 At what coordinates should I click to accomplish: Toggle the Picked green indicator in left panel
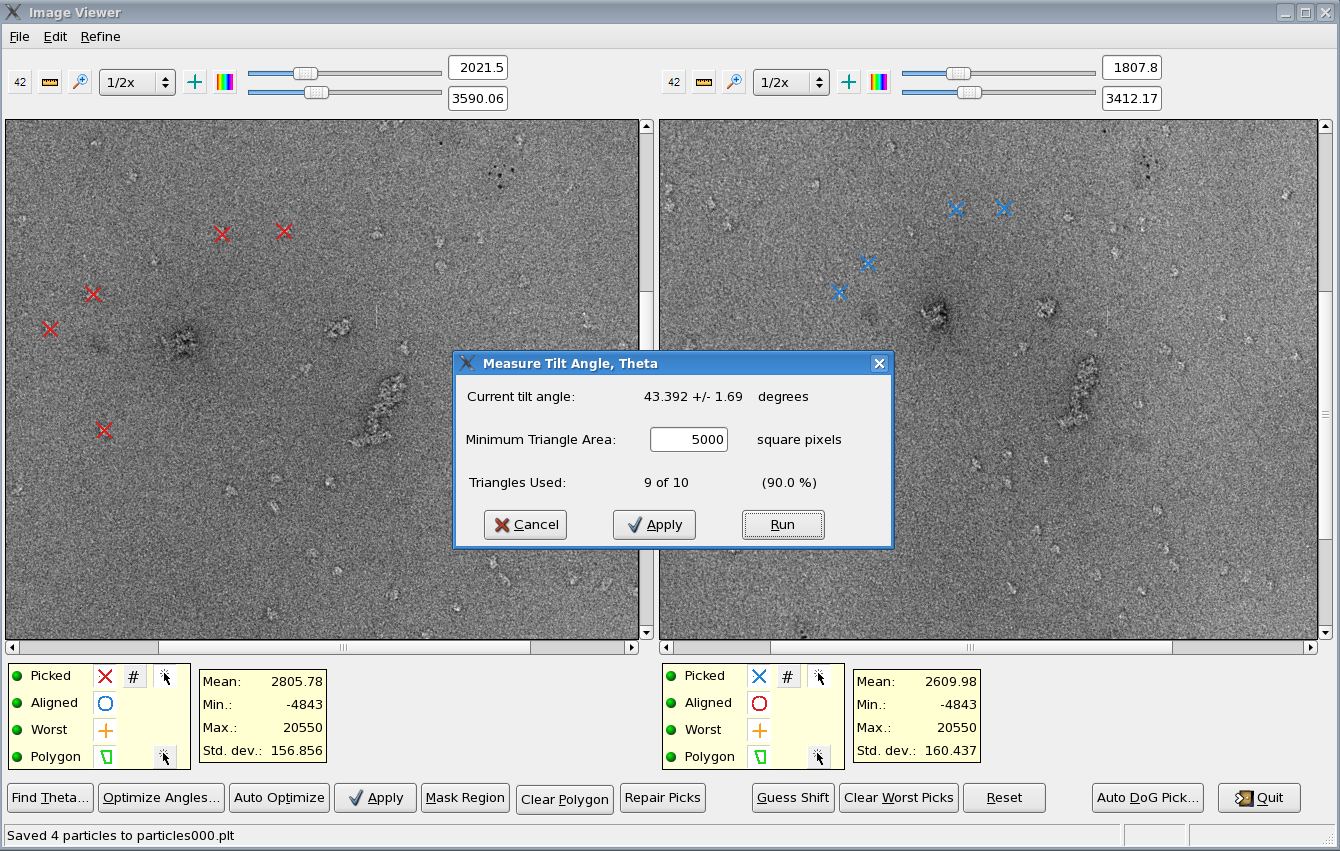tap(17, 676)
